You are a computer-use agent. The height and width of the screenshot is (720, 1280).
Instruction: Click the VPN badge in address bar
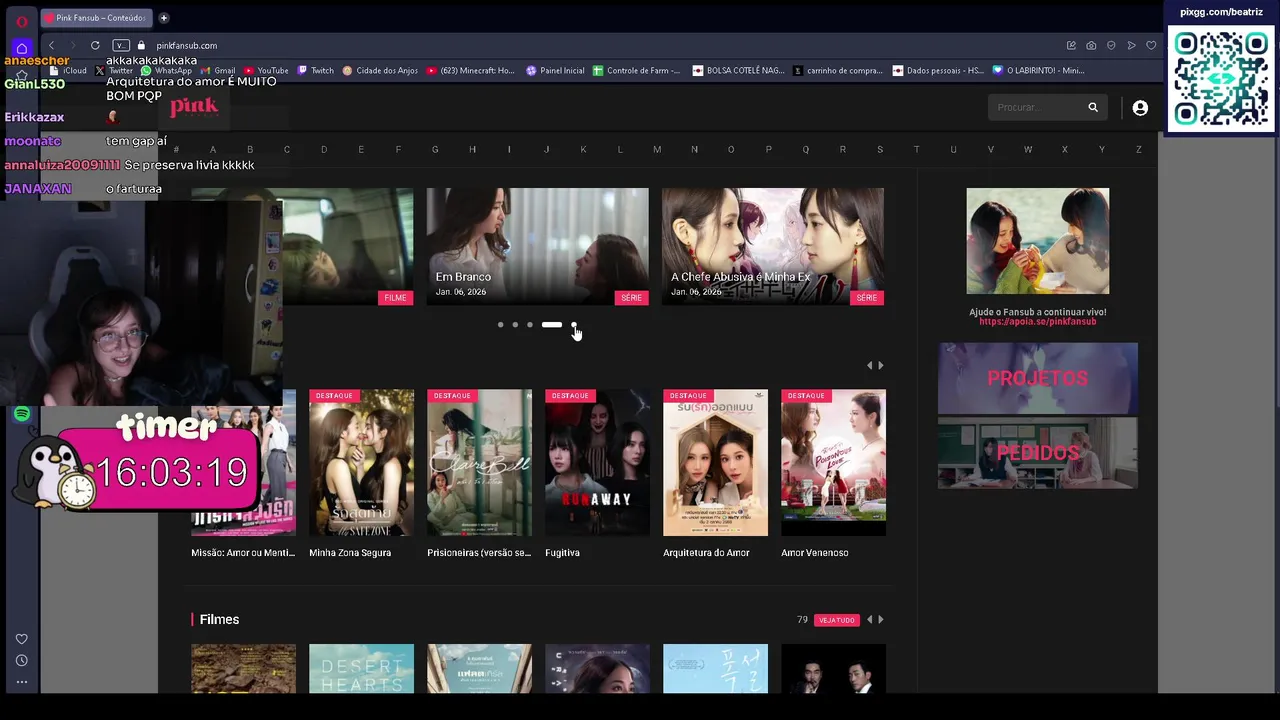121,45
